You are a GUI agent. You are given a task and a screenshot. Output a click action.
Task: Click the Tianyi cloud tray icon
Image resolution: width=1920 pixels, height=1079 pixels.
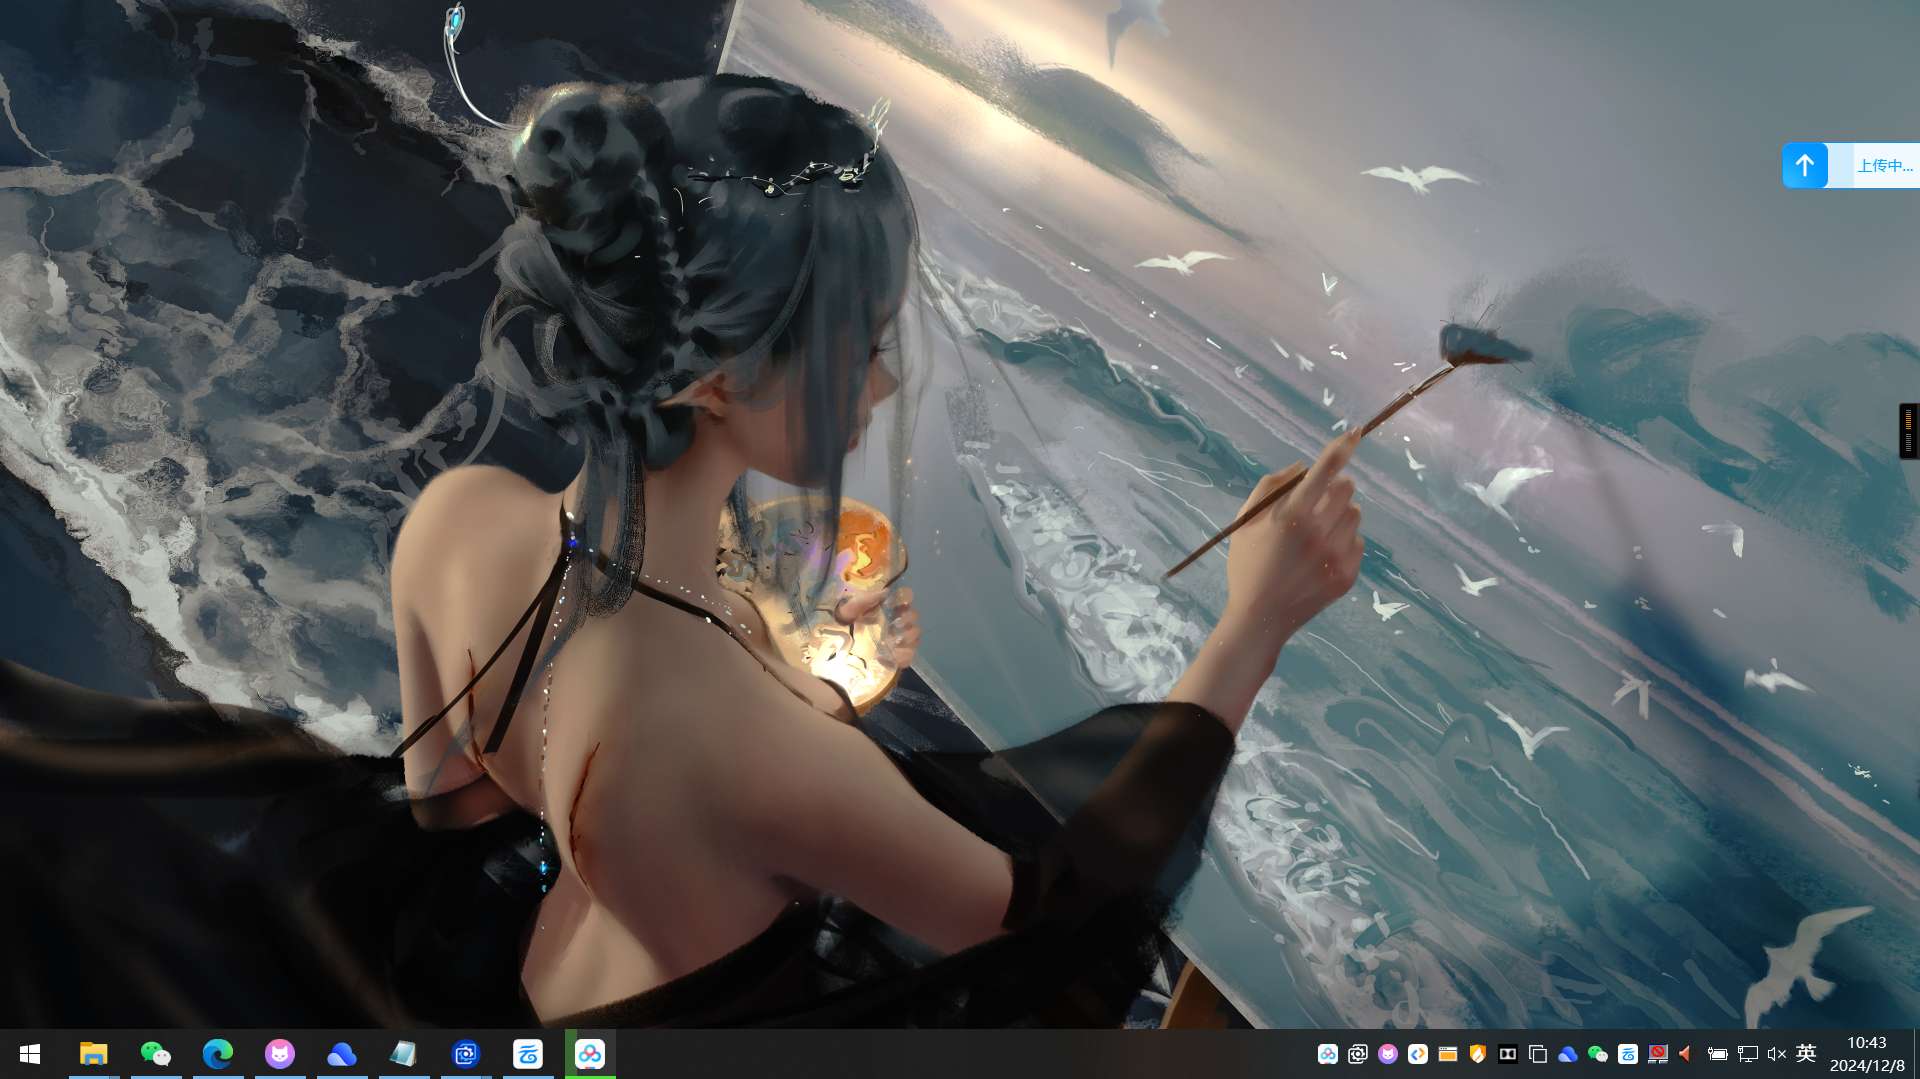1628,1054
